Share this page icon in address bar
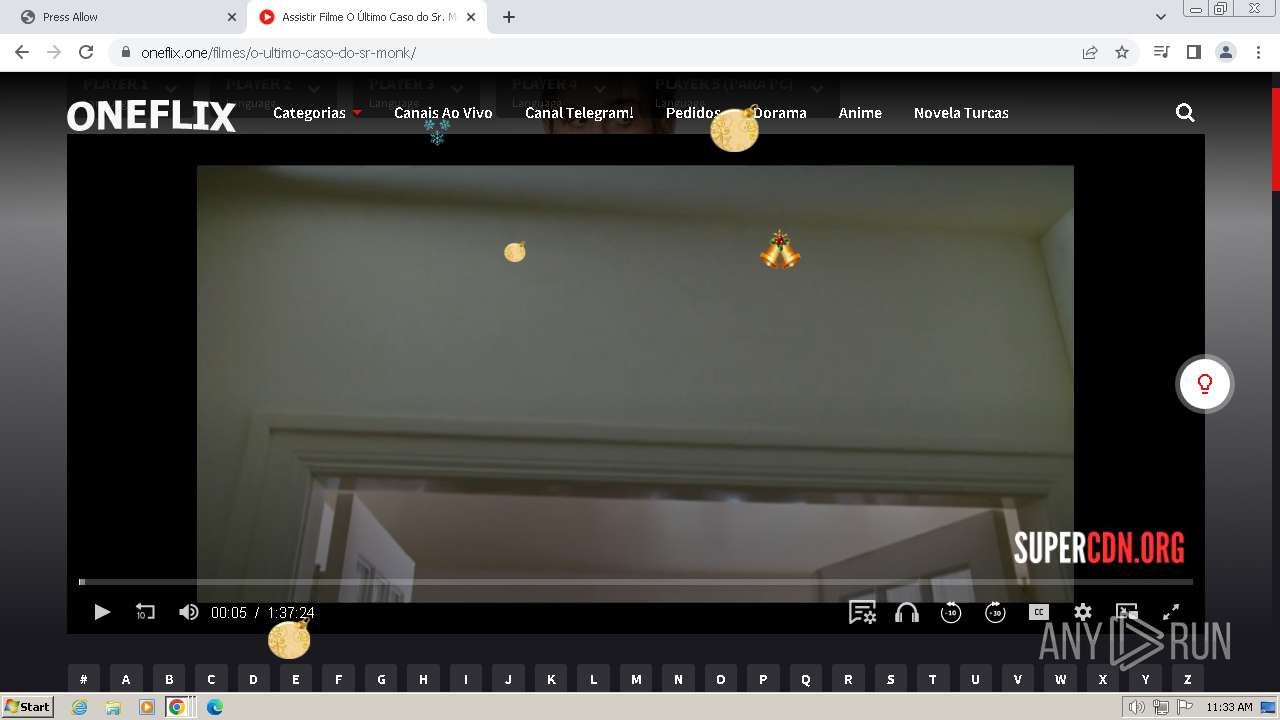This screenshot has width=1280, height=720. tap(1090, 52)
